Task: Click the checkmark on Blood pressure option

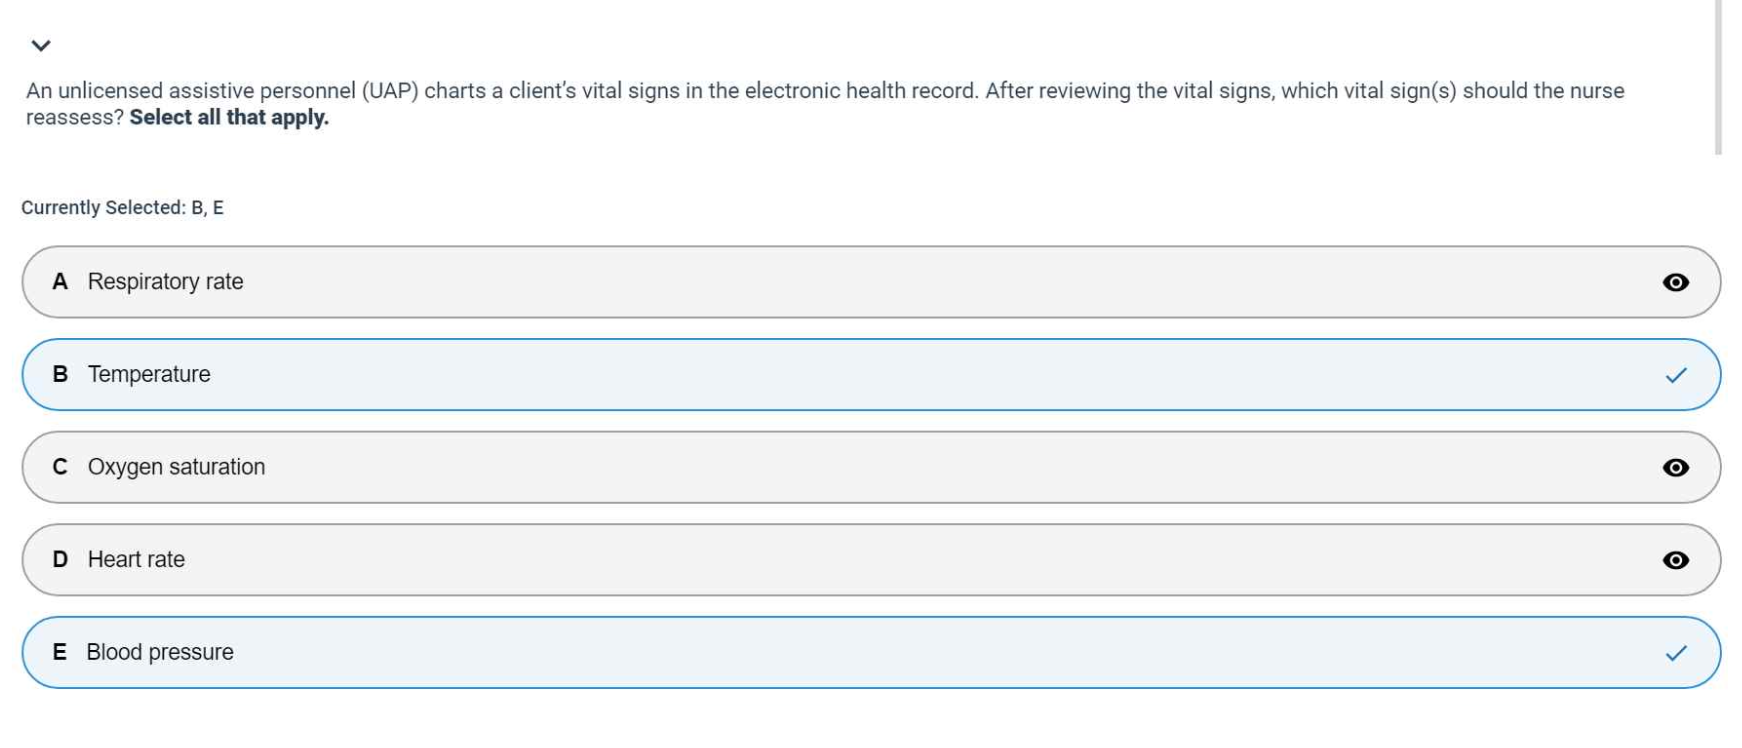Action: (1676, 653)
